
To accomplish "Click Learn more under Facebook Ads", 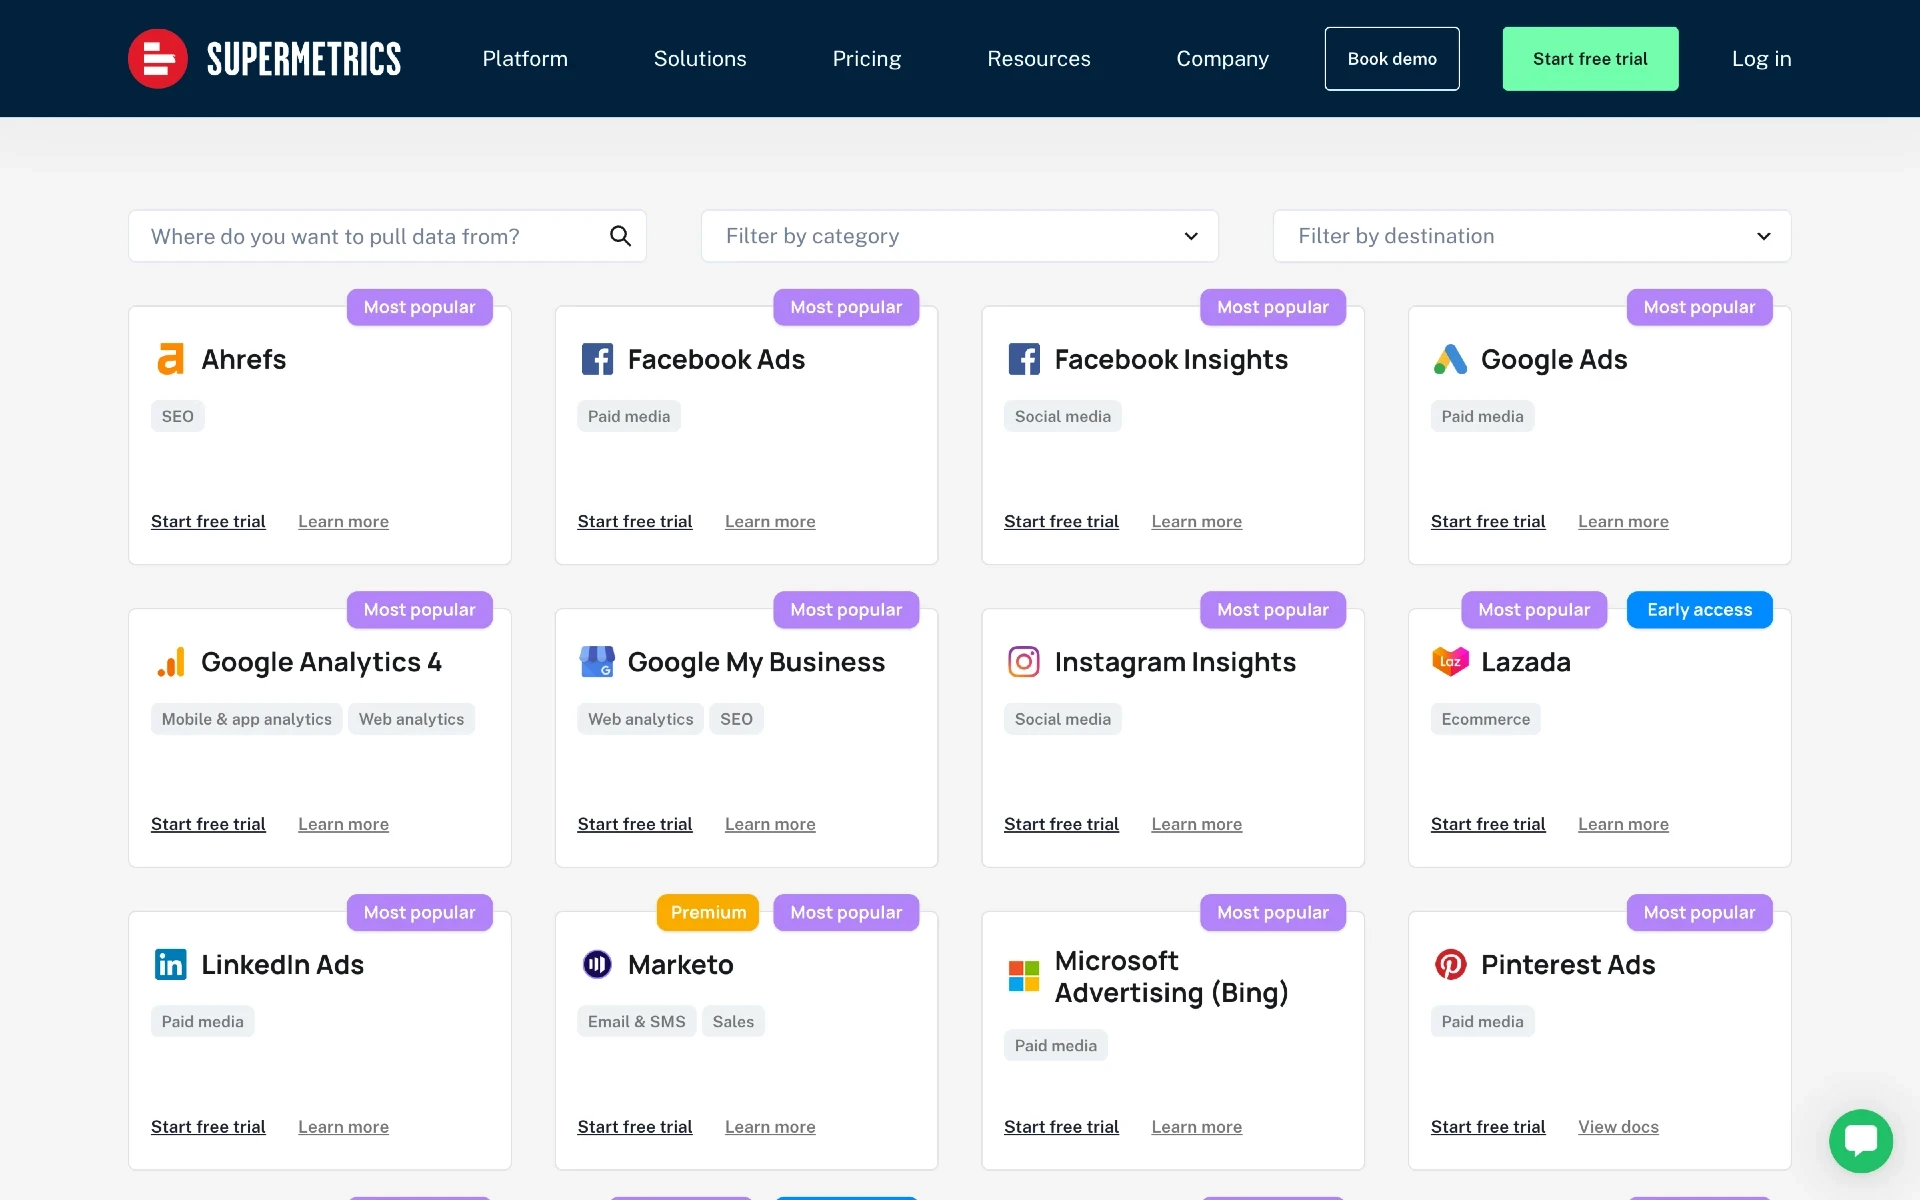I will tap(770, 521).
